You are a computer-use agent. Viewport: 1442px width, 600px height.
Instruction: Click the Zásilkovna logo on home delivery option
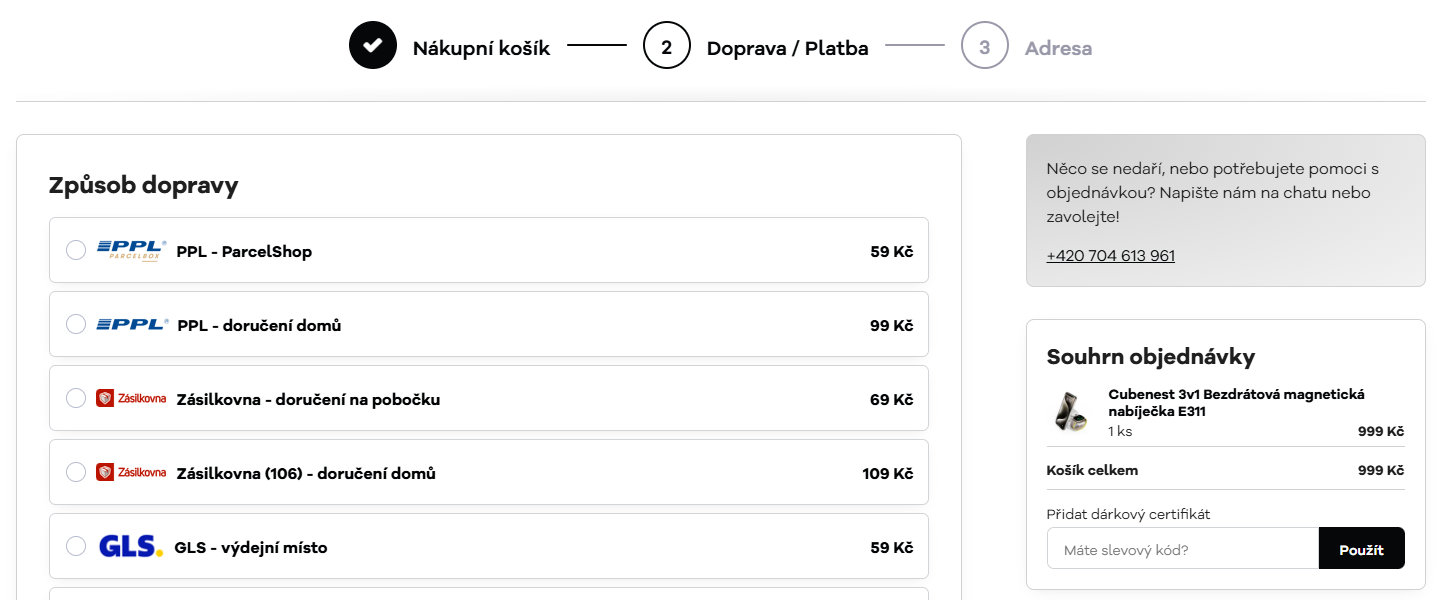[133, 471]
